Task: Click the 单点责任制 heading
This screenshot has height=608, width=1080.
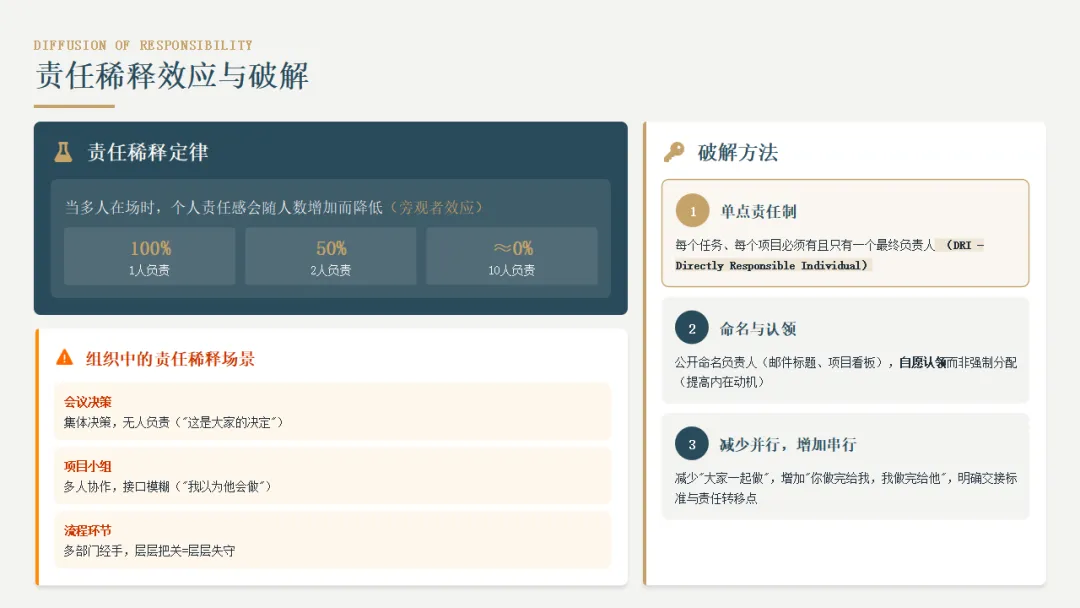Action: point(758,211)
